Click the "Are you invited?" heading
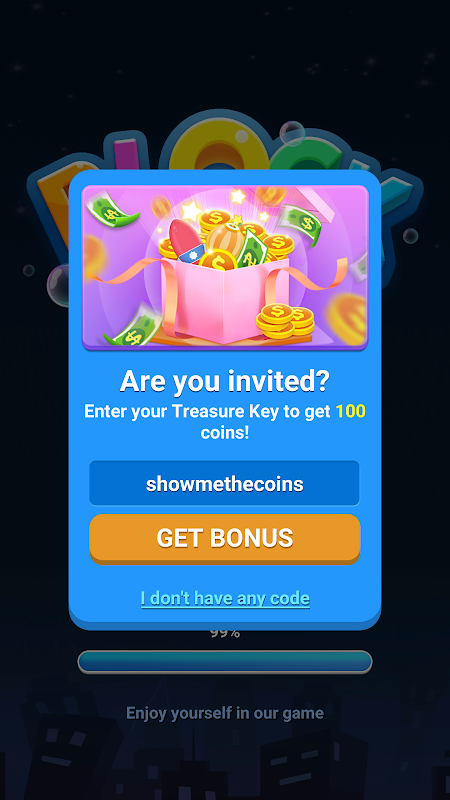450x800 pixels. tap(224, 382)
